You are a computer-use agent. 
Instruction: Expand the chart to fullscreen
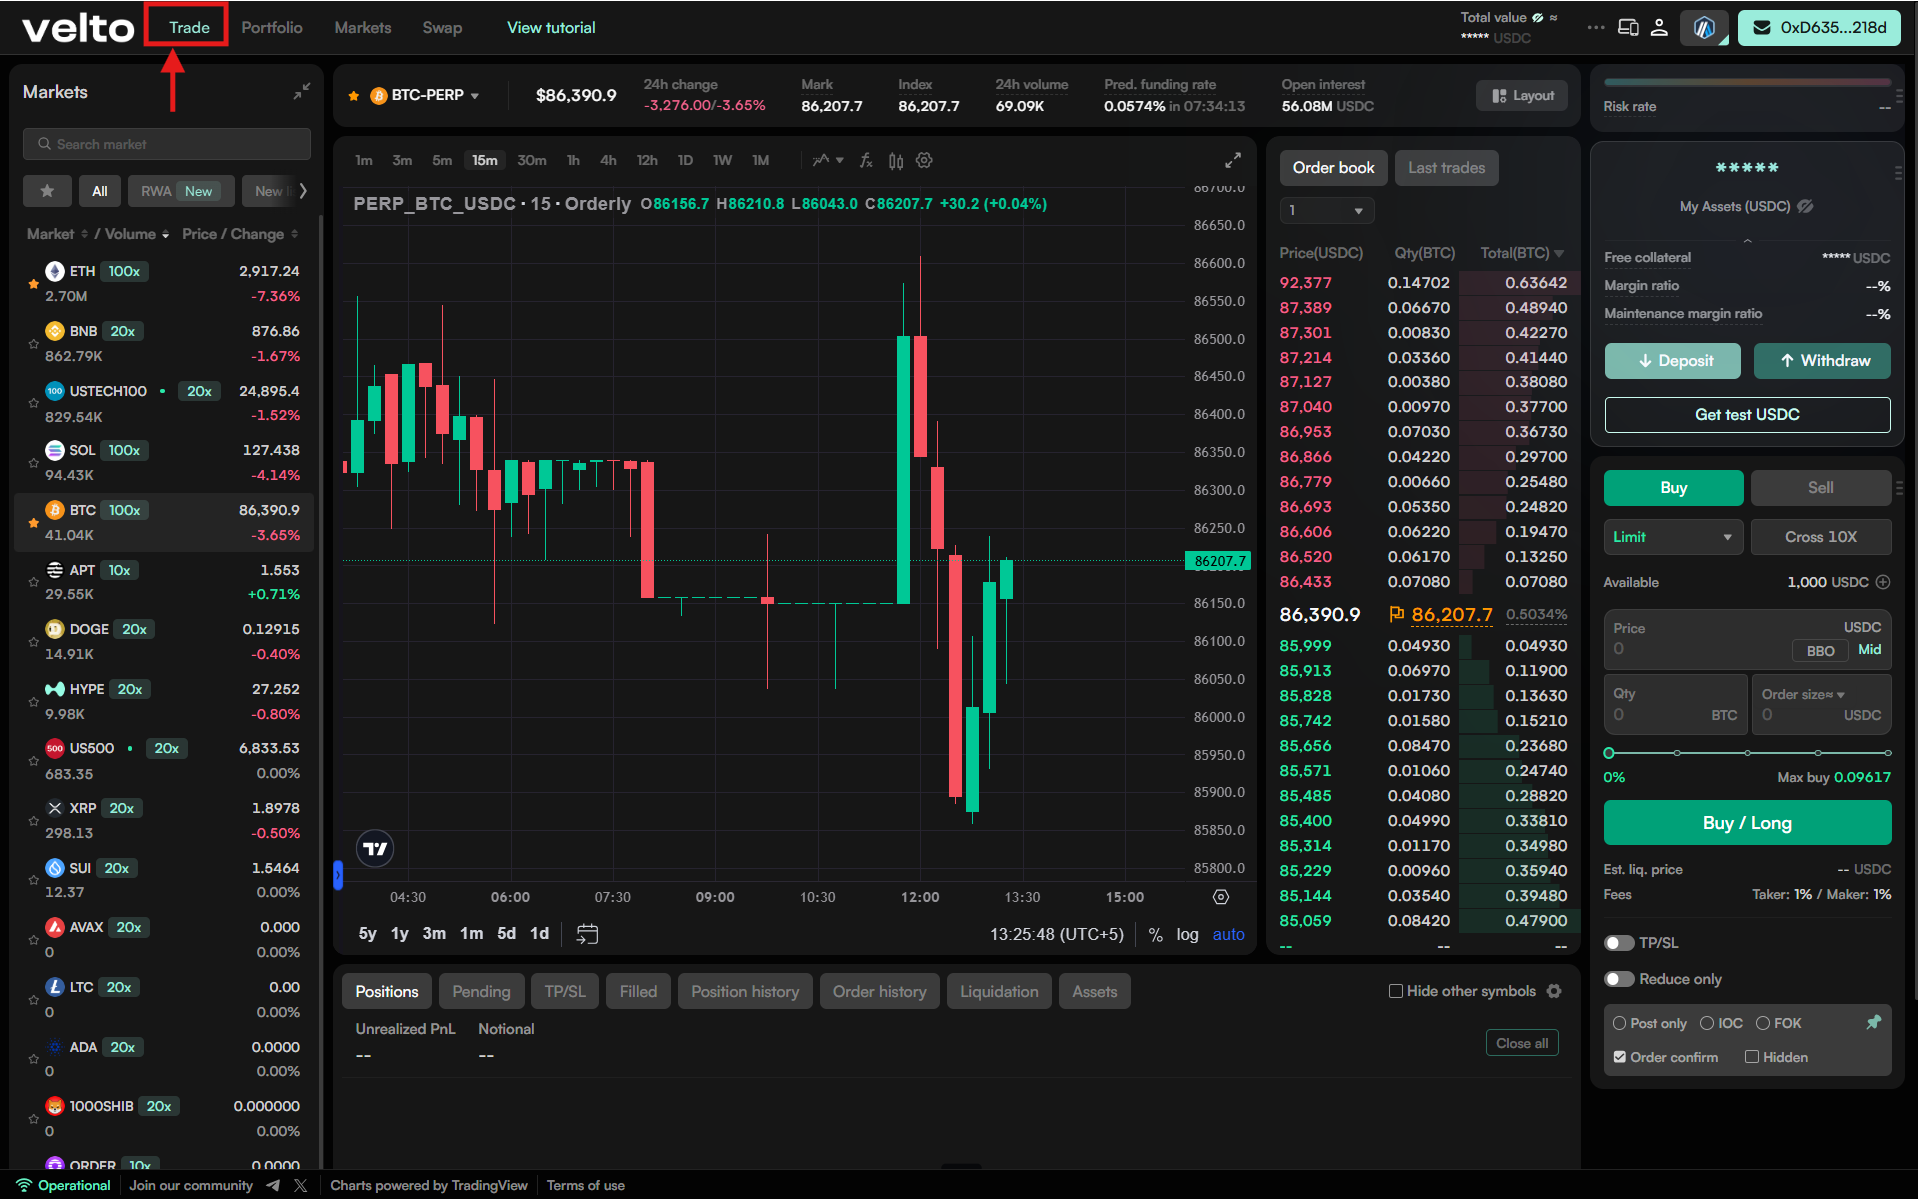(x=1232, y=159)
